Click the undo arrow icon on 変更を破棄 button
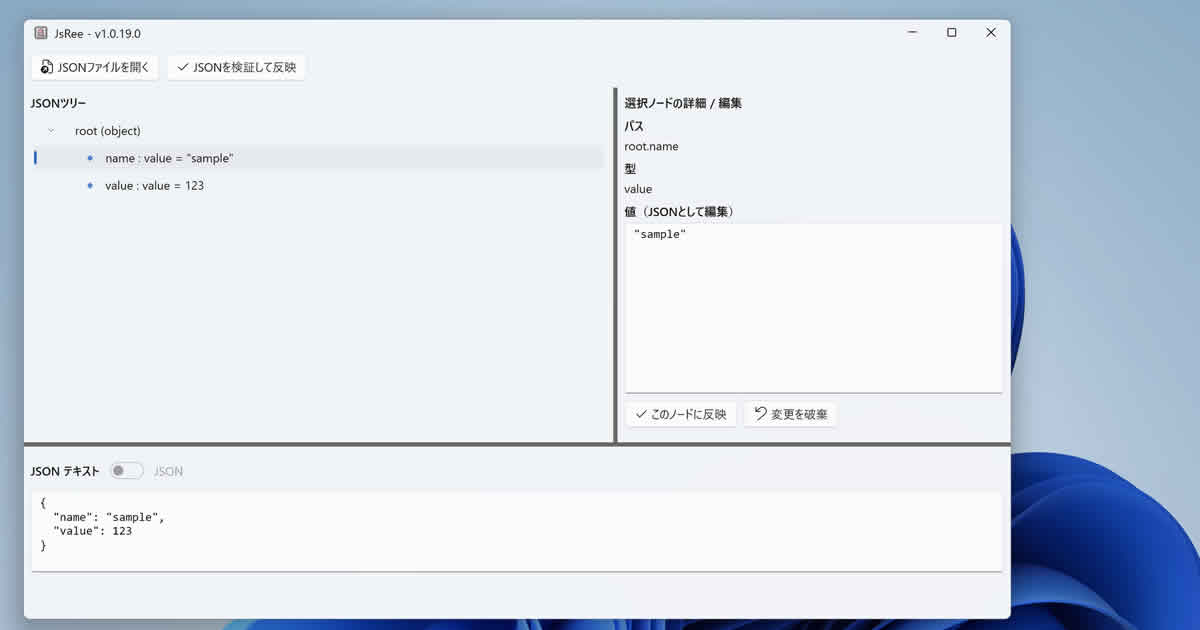The width and height of the screenshot is (1200, 630). pos(761,413)
